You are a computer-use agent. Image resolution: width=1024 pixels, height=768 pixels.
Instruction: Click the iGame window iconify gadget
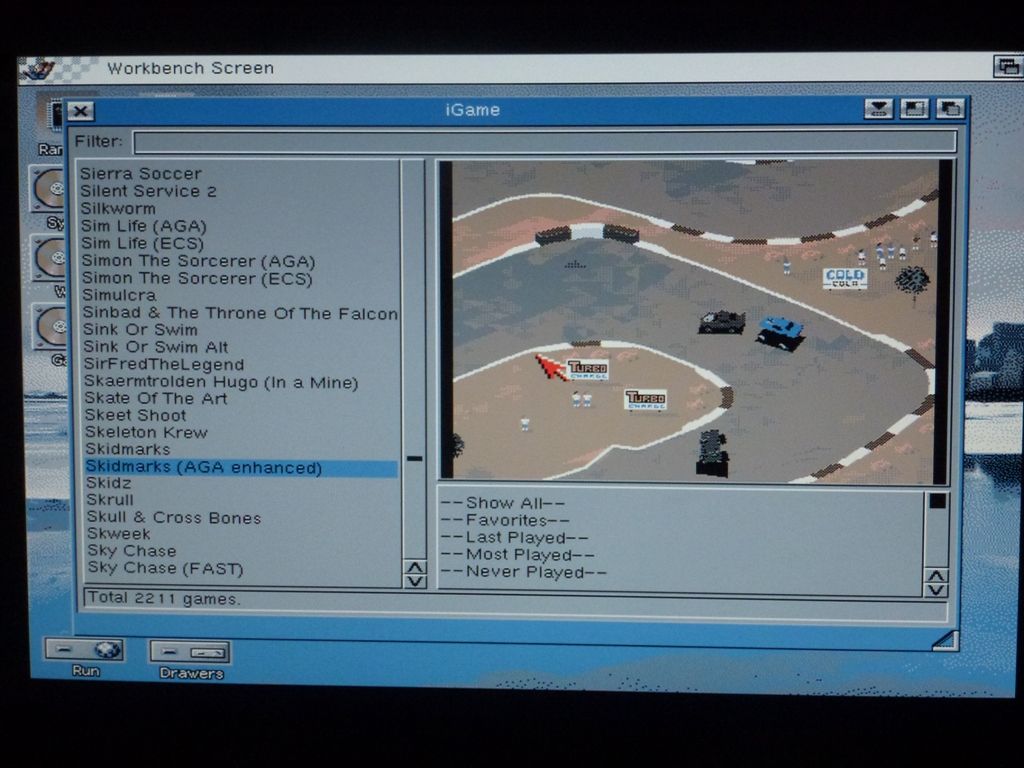click(879, 109)
